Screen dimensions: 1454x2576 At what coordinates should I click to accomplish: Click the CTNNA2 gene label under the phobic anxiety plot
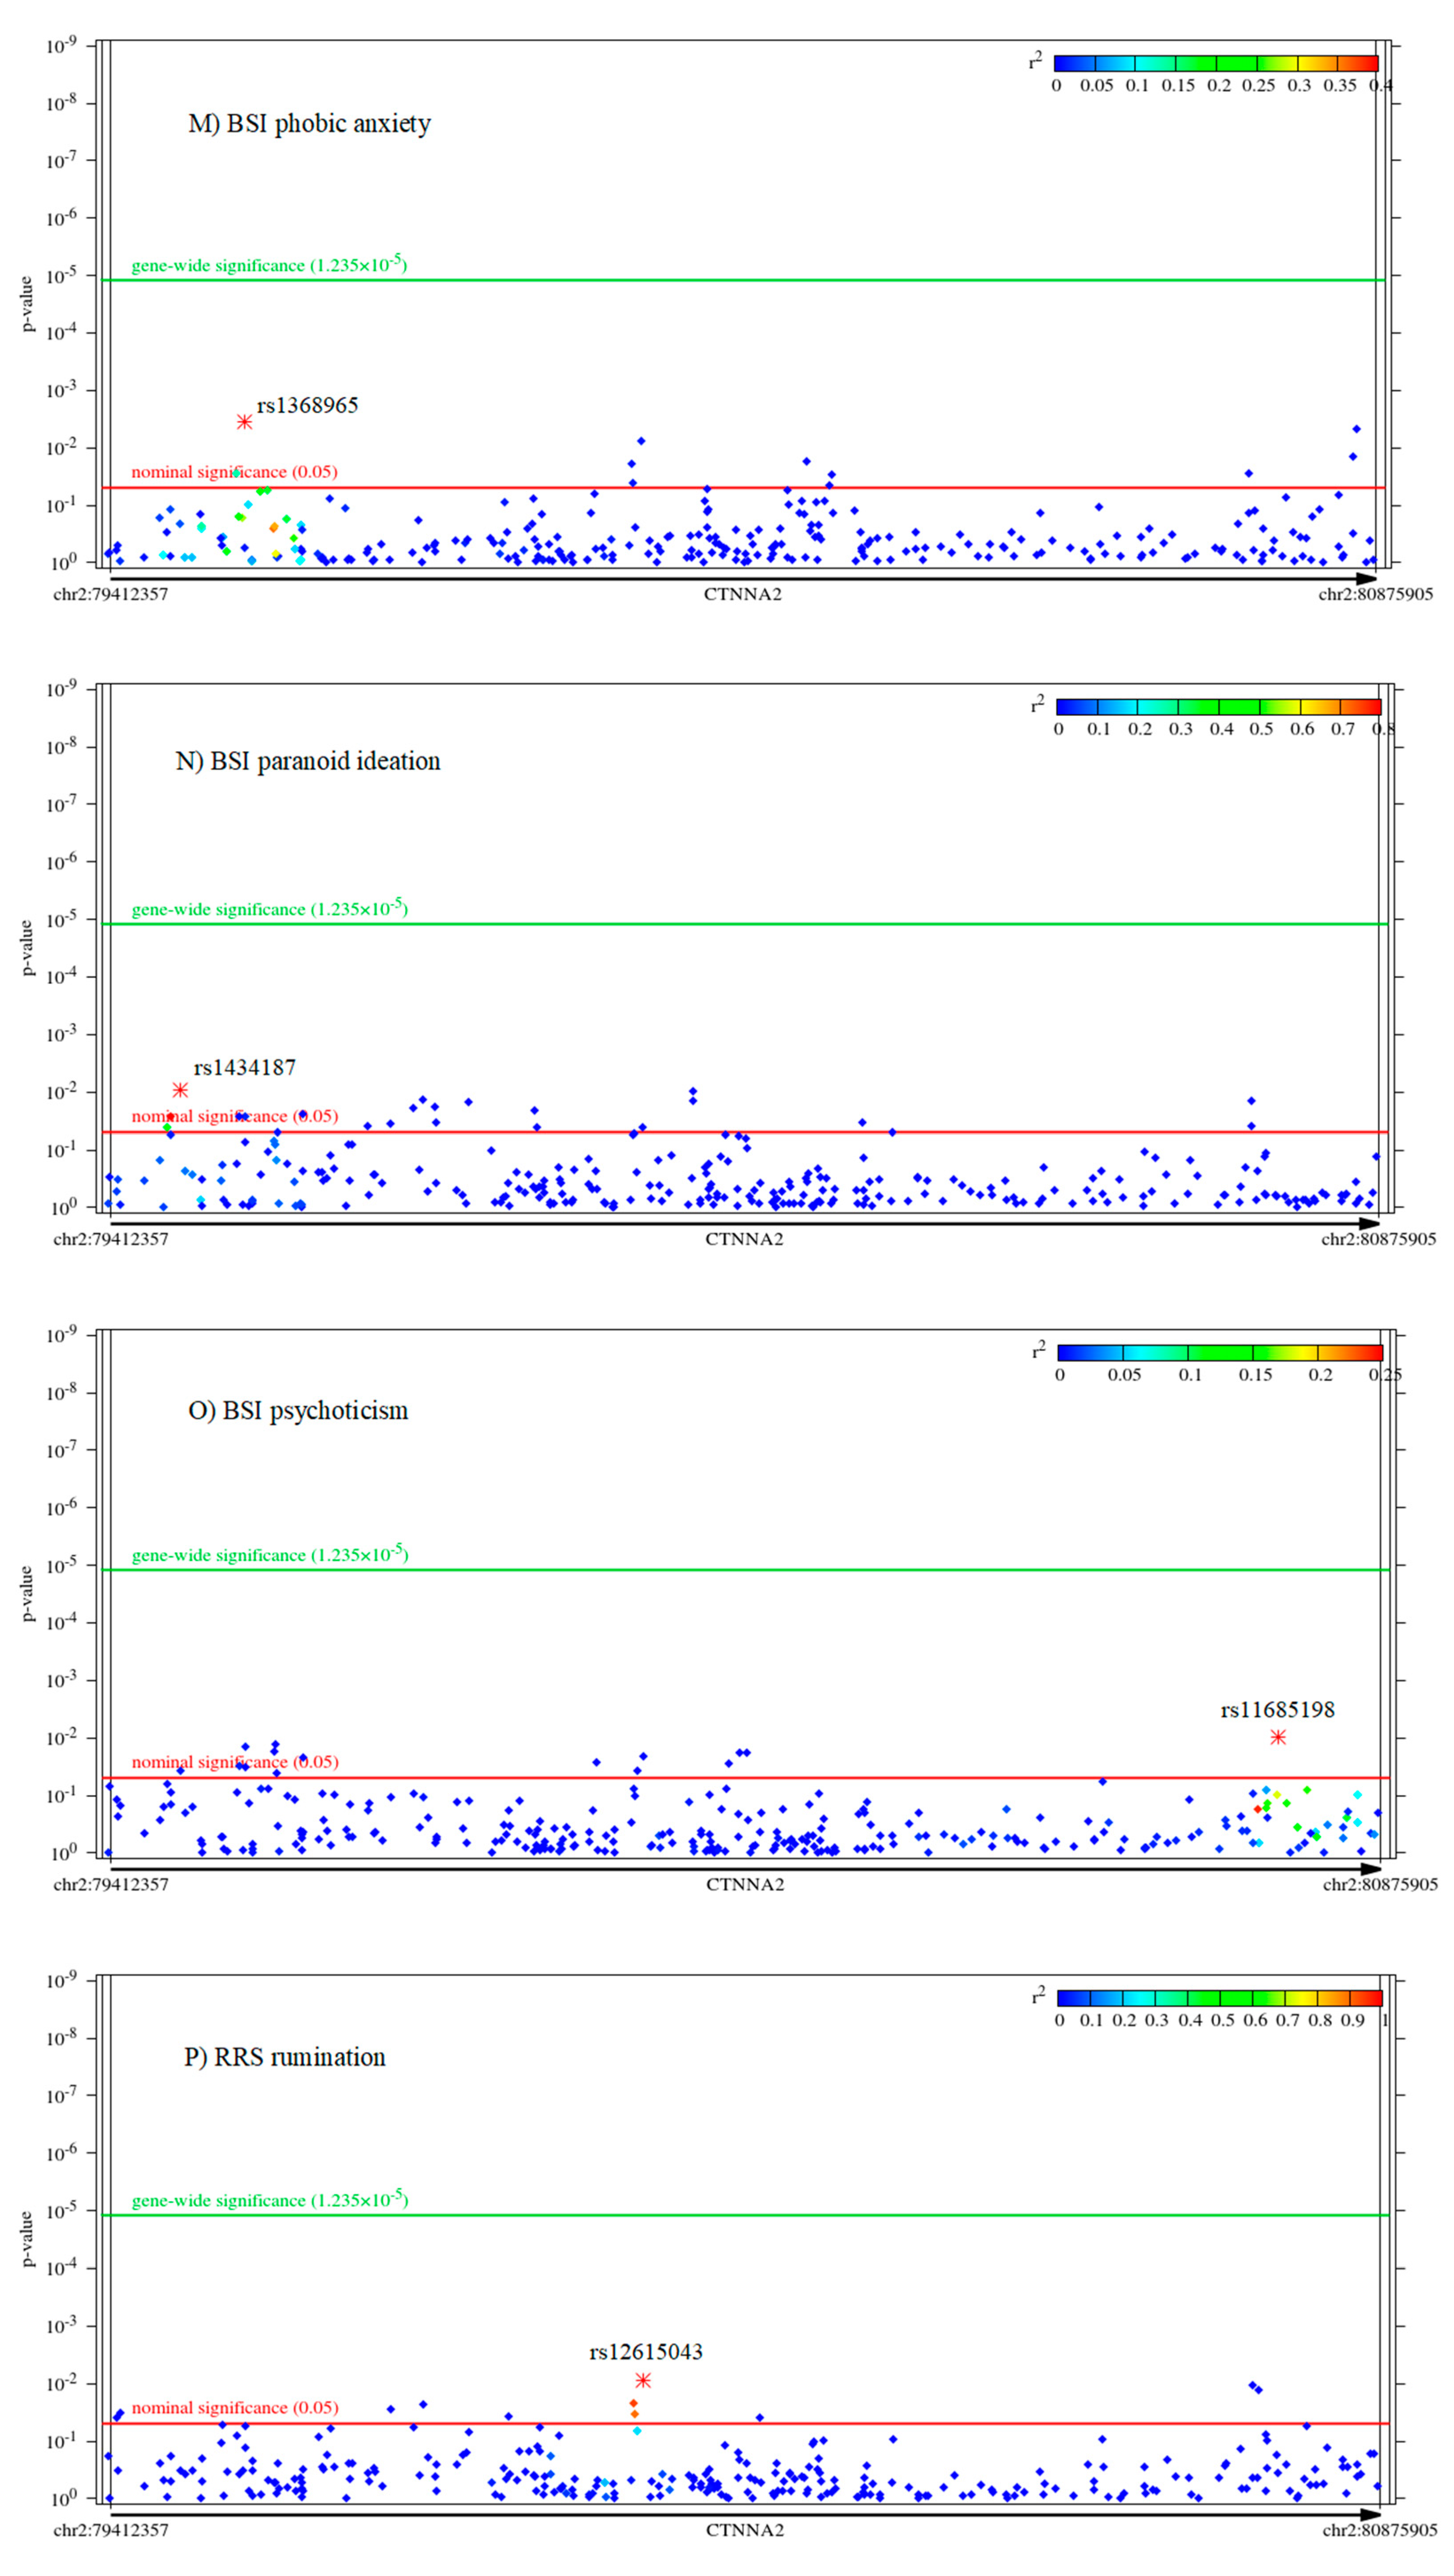(x=742, y=594)
